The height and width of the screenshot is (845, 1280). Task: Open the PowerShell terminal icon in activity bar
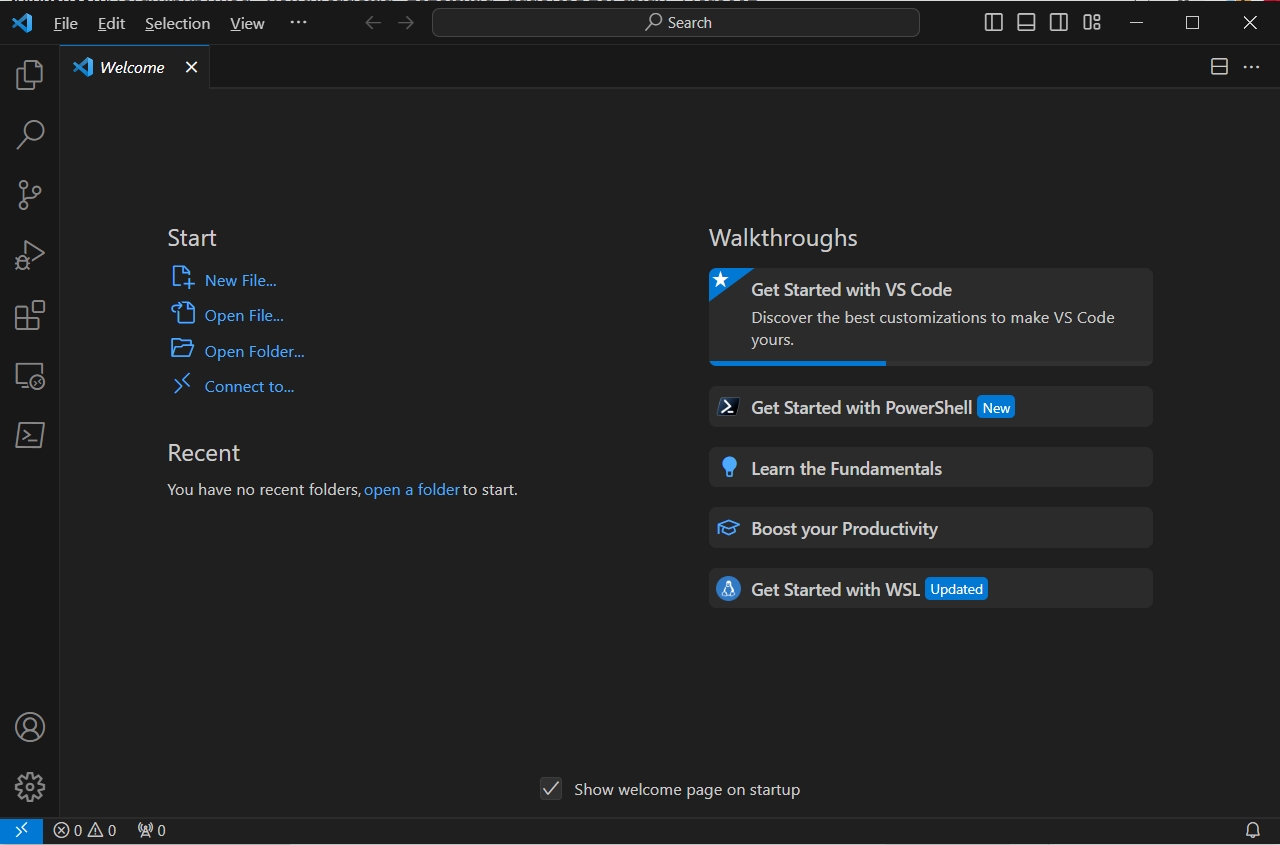click(x=29, y=435)
